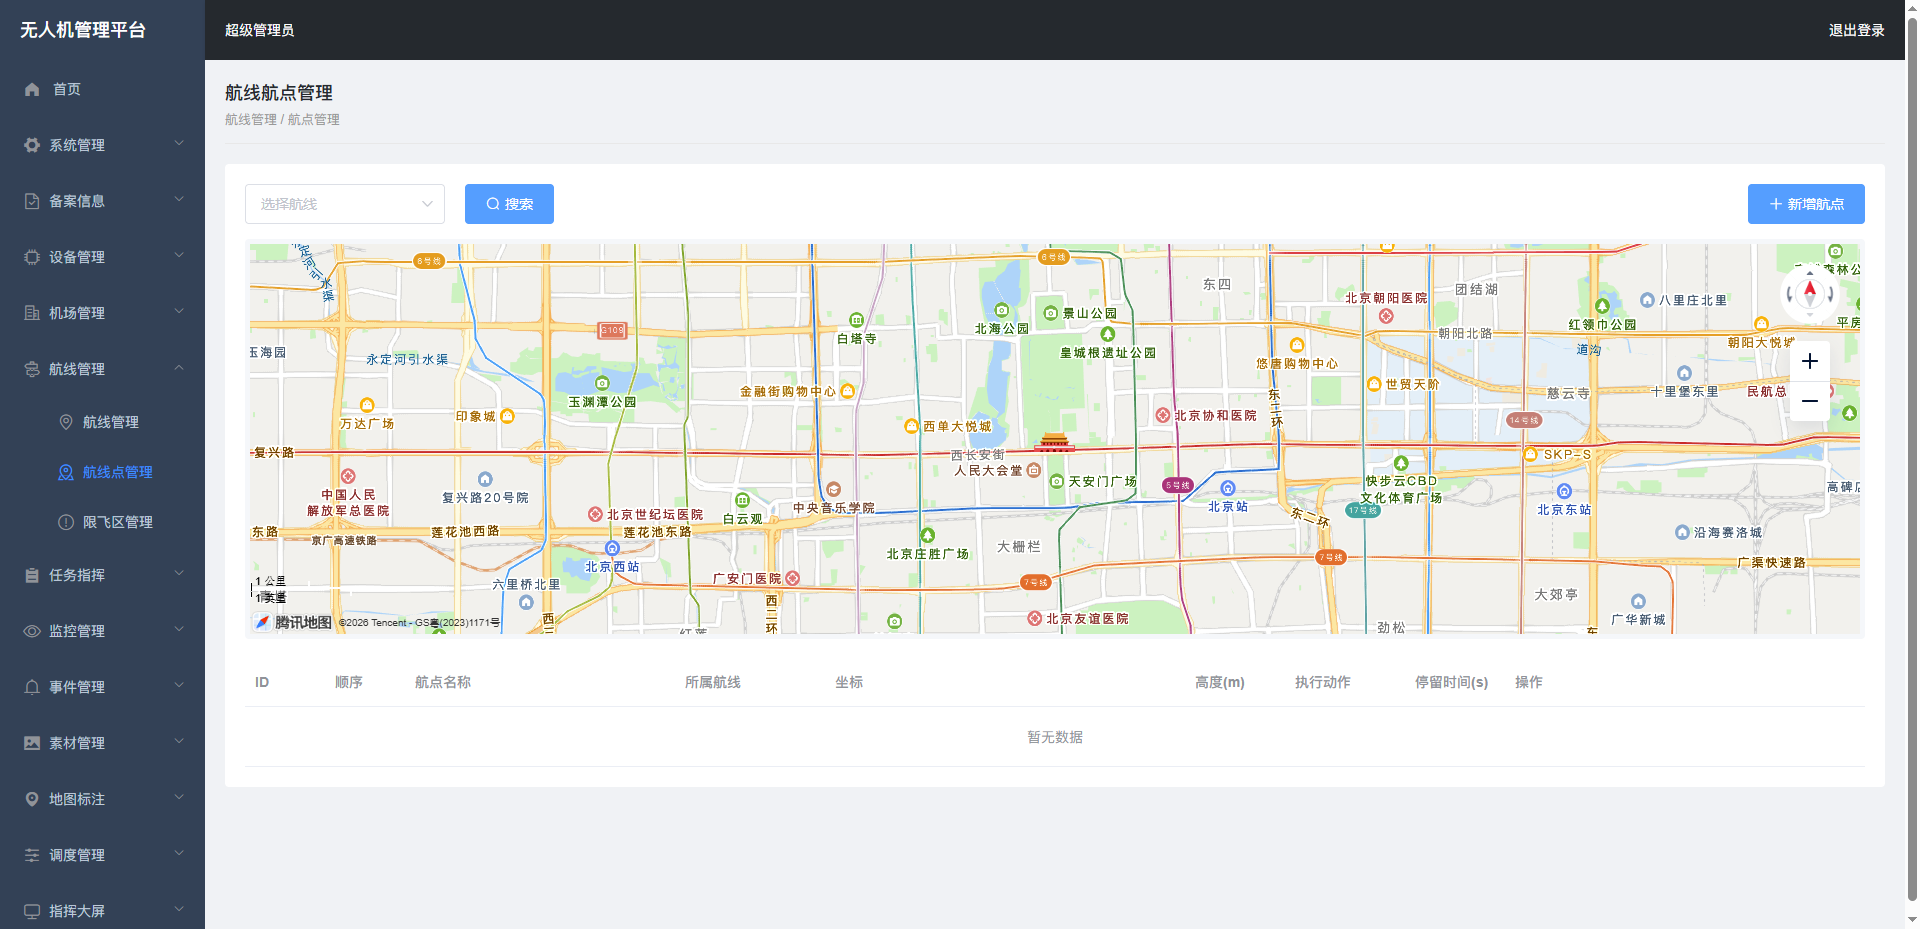
Task: Zoom in the map with plus button
Action: (x=1809, y=361)
